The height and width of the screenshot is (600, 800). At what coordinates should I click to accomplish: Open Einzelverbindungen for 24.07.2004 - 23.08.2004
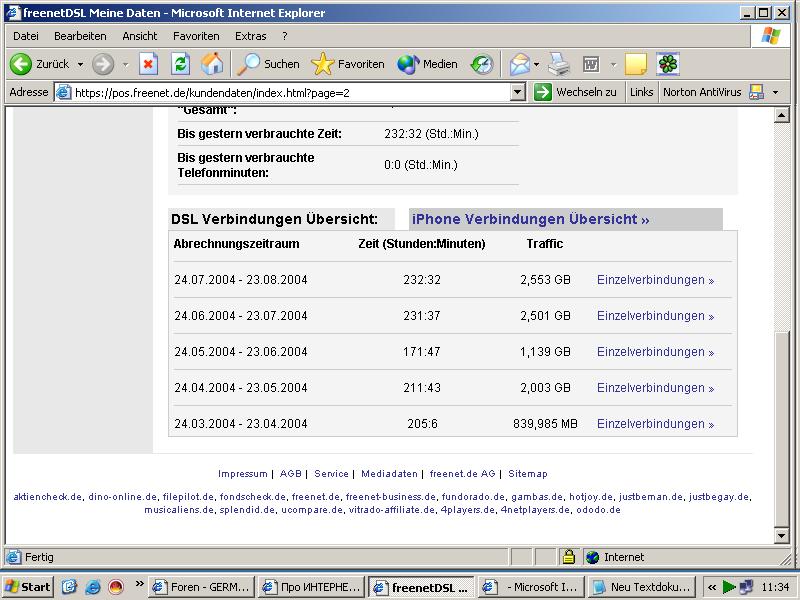pyautogui.click(x=656, y=280)
